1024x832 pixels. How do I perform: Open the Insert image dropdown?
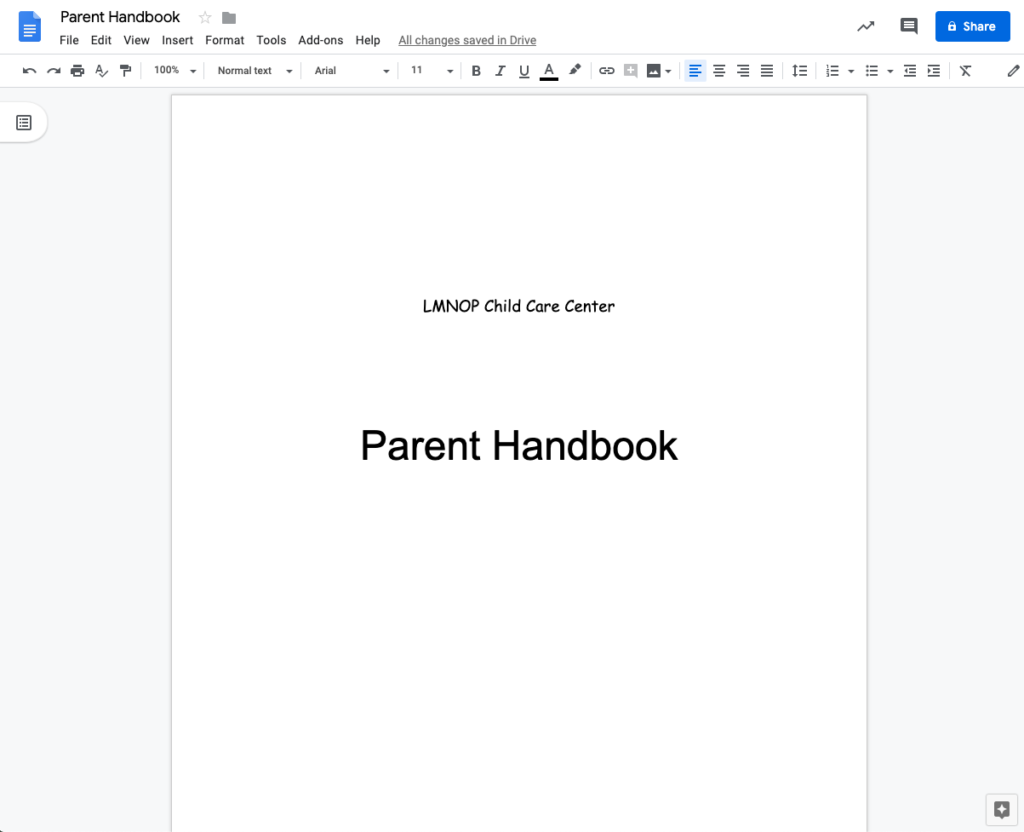click(x=658, y=71)
